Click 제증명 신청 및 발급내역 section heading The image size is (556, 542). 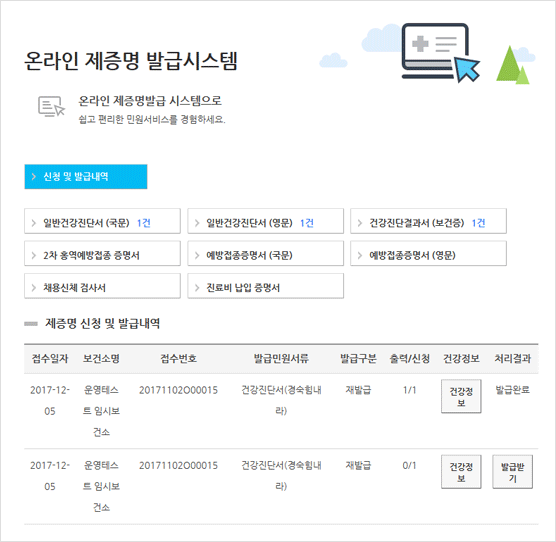[102, 323]
